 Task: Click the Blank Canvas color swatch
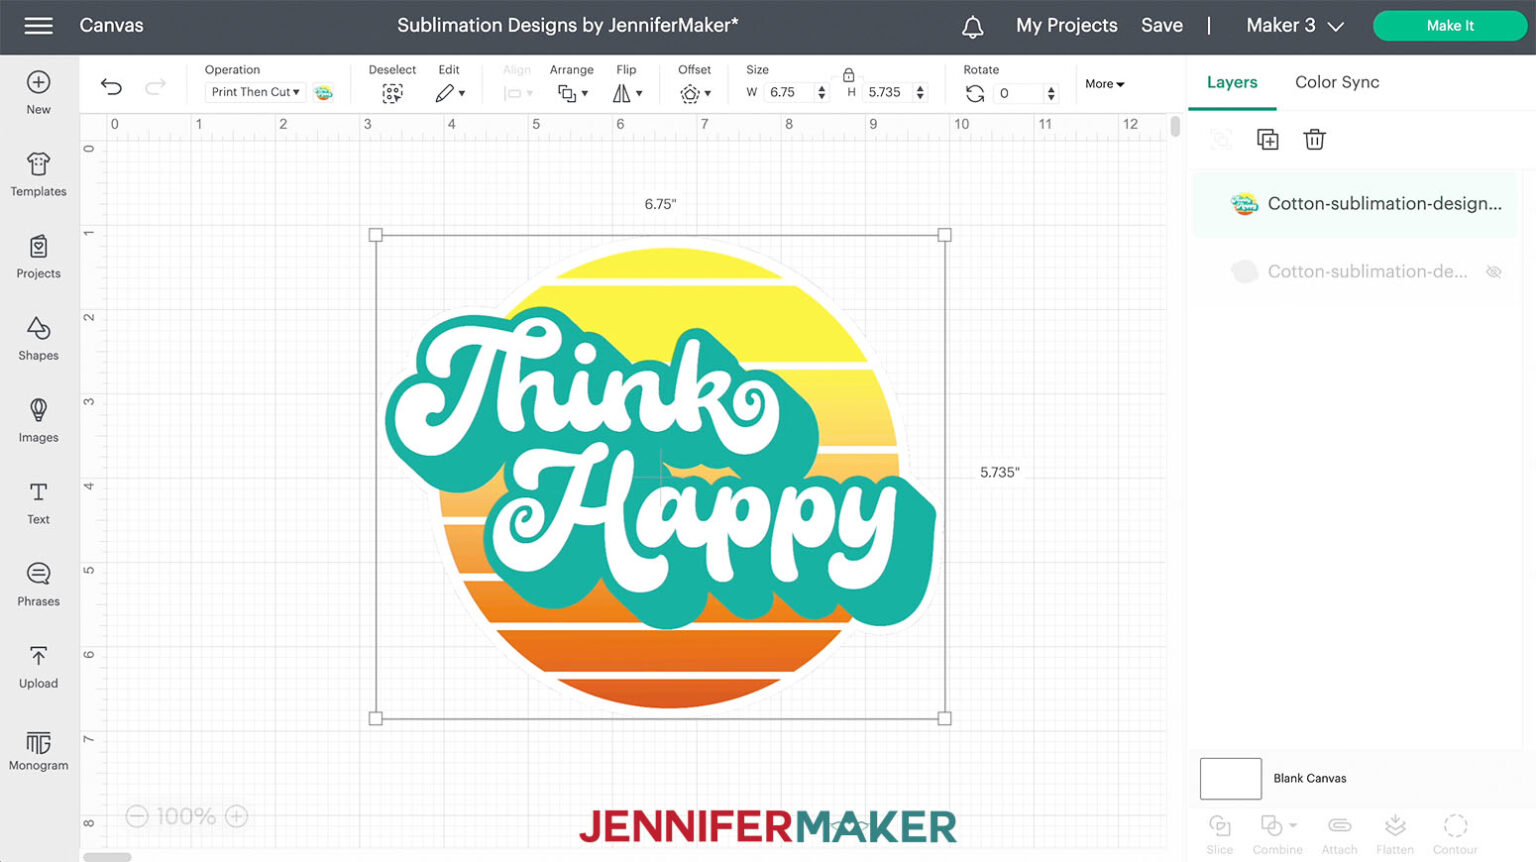(x=1230, y=779)
